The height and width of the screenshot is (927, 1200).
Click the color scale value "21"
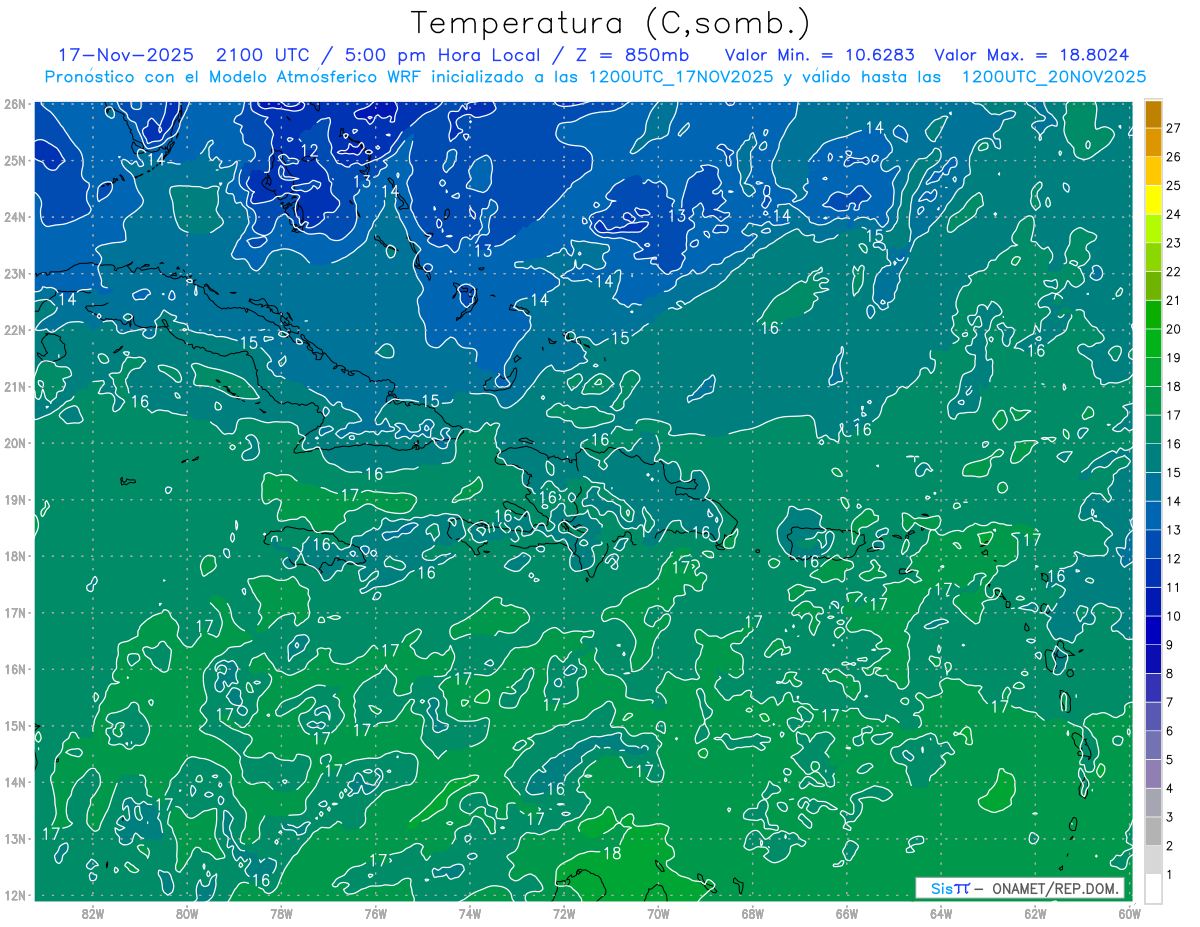click(x=1173, y=300)
